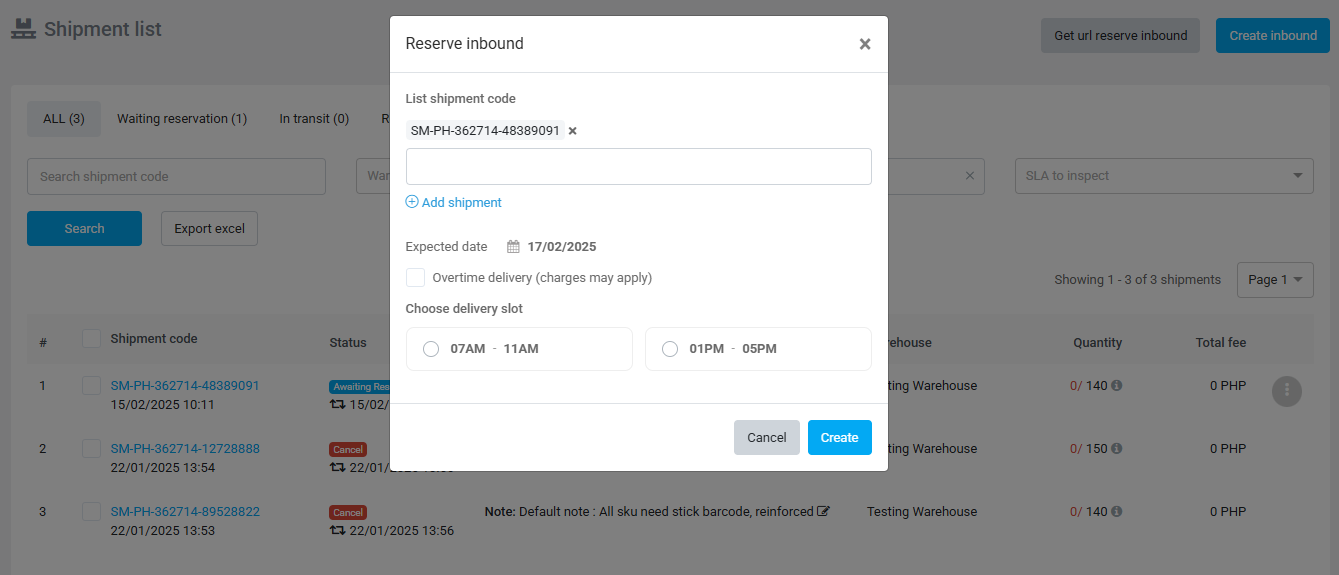The height and width of the screenshot is (575, 1339).
Task: Tick checkbox for shipment SM-PH-362714-12728888
Action: (92, 449)
